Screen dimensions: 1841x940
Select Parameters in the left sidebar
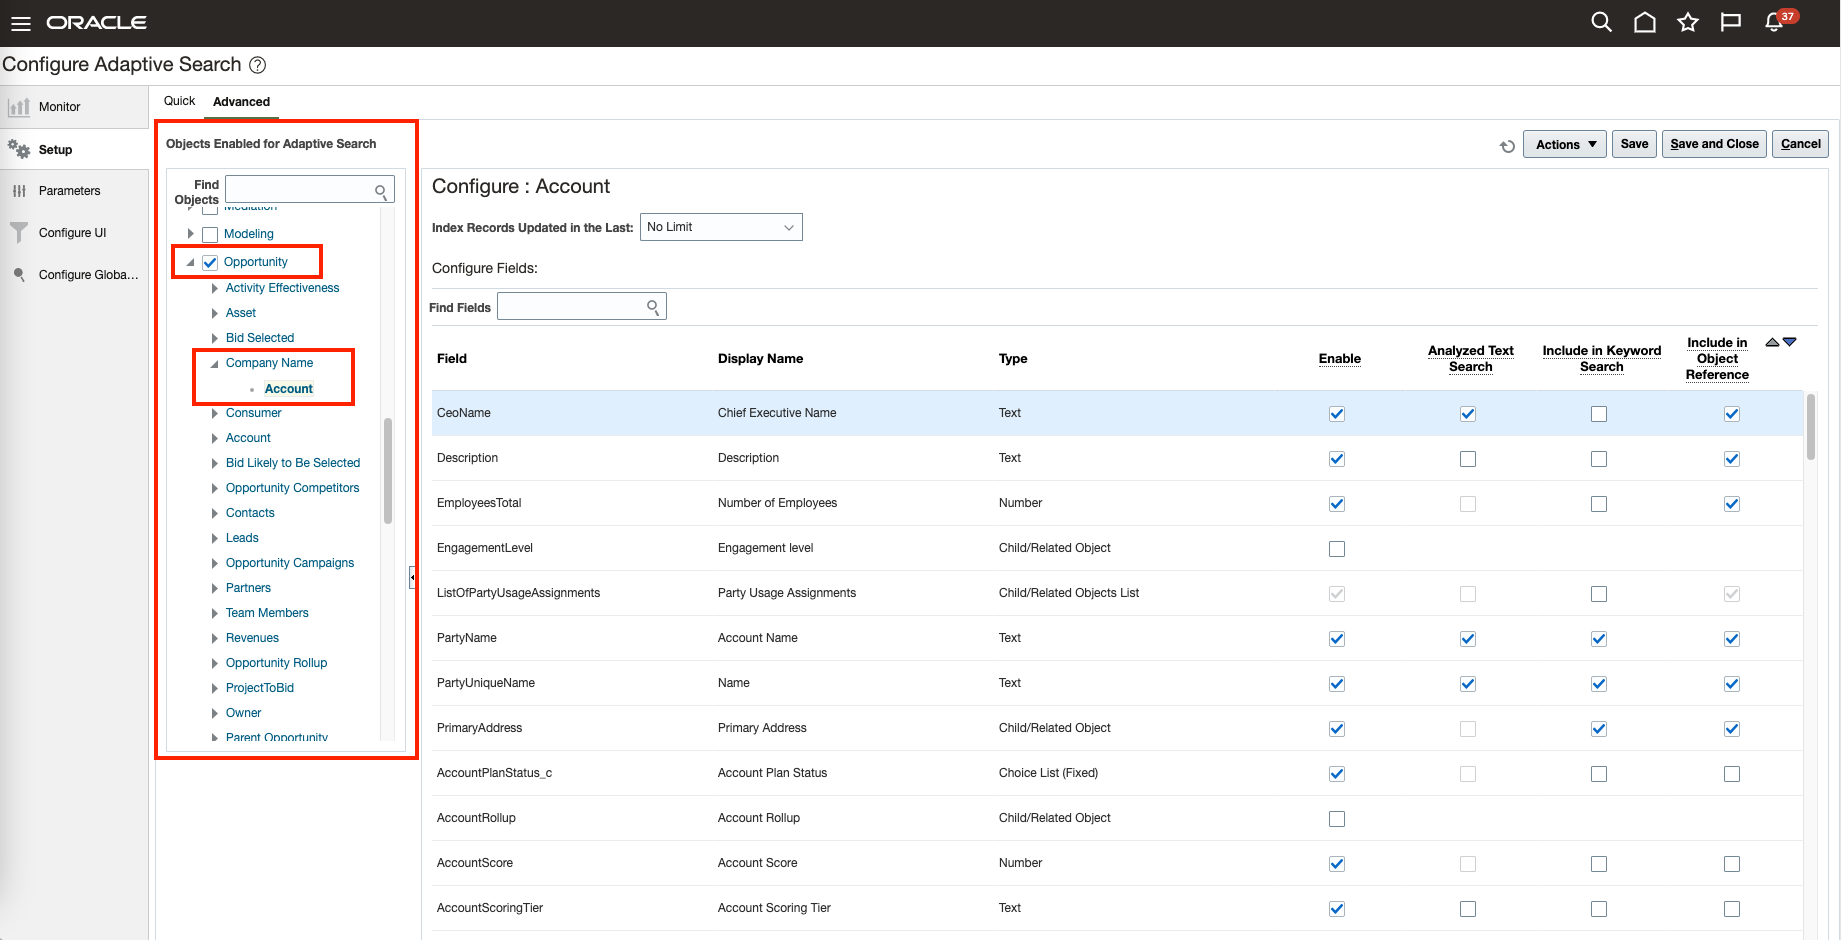pyautogui.click(x=69, y=191)
